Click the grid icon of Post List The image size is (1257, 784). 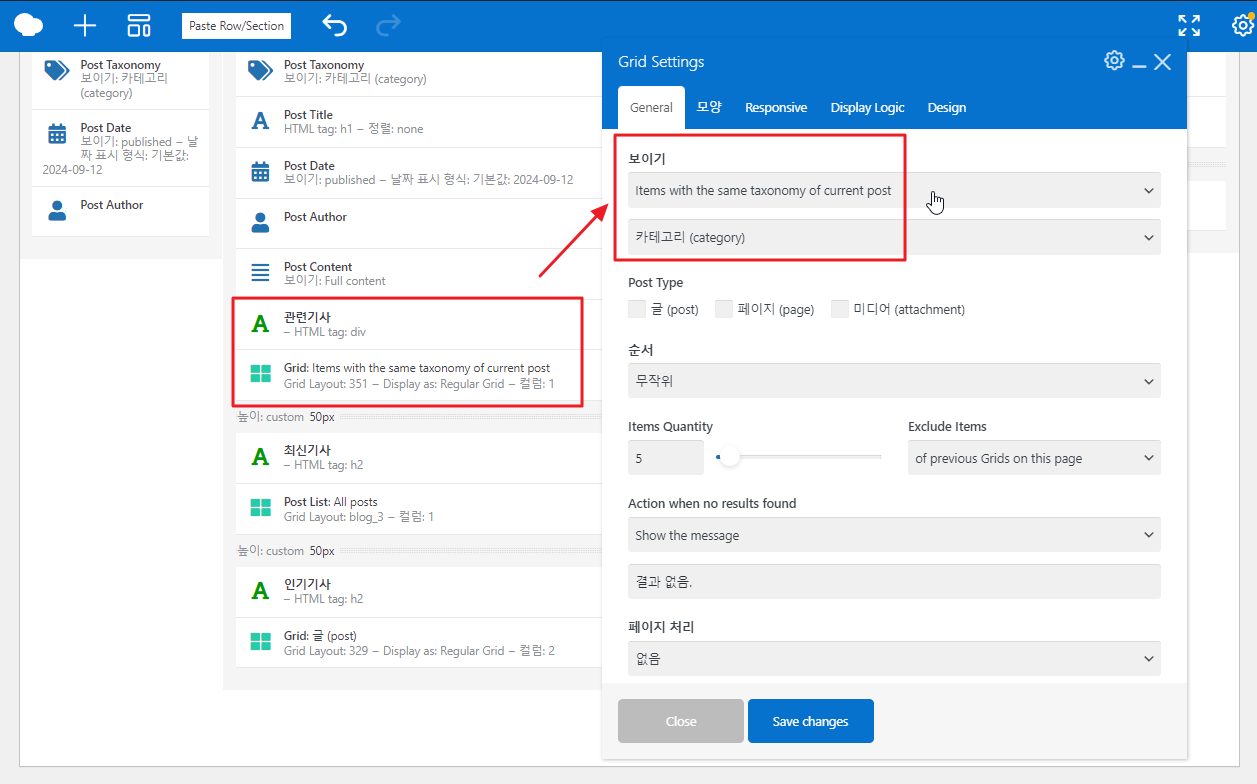(260, 507)
